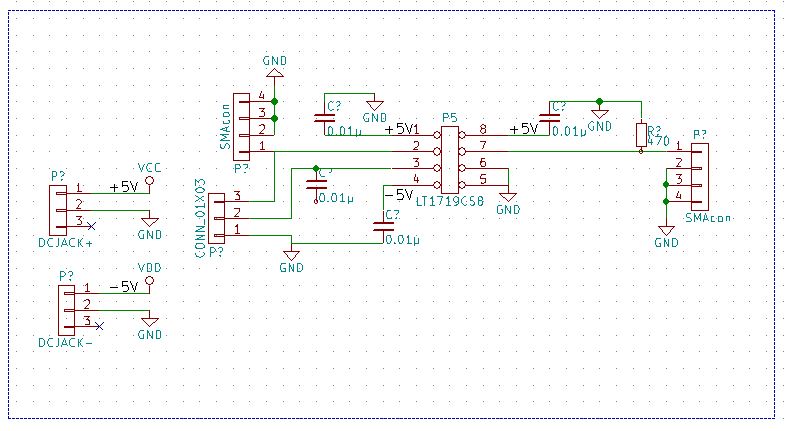The width and height of the screenshot is (786, 431).
Task: Click the VCC label text
Action: point(149,168)
